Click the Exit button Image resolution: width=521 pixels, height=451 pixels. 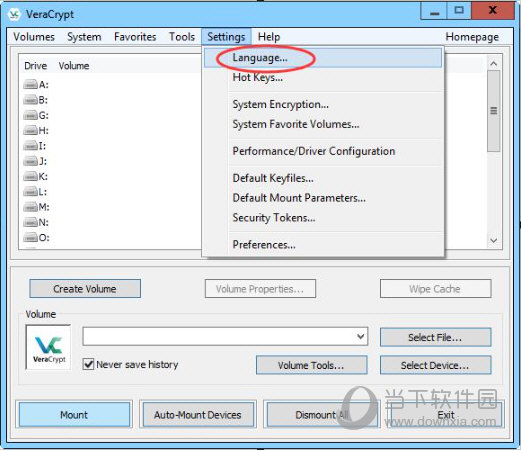tap(446, 415)
